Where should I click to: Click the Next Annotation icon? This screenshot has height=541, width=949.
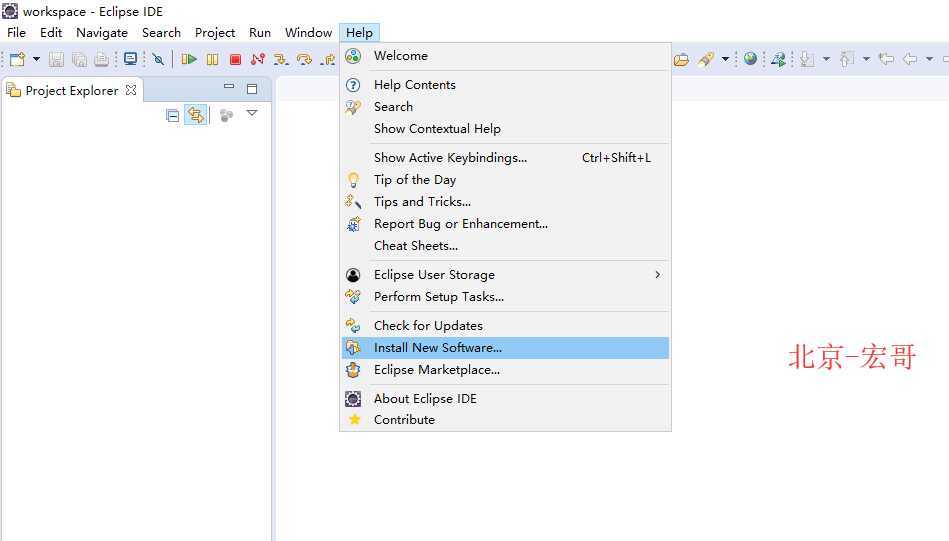[x=806, y=59]
